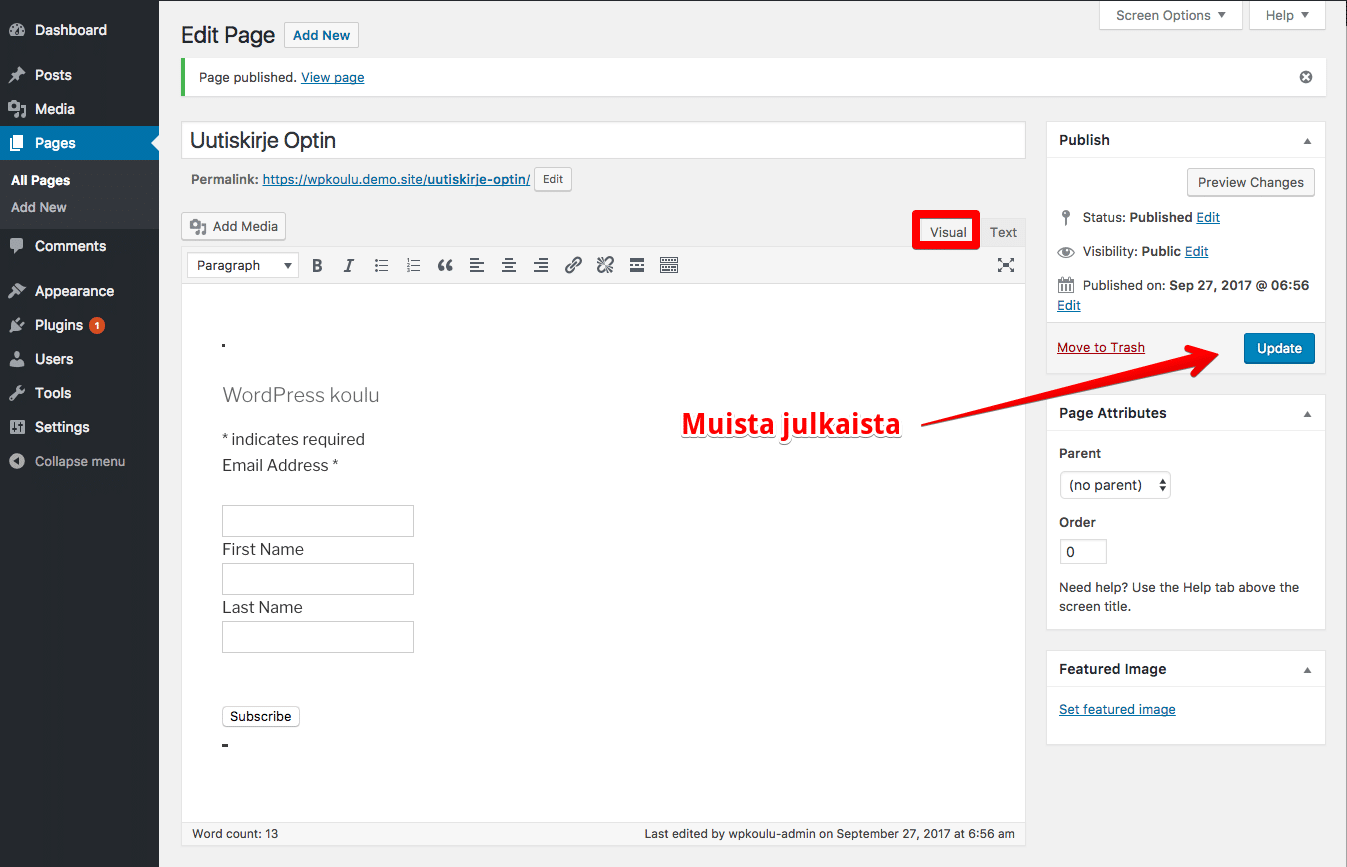Edit the Visibility setting
The image size is (1347, 867).
[x=1197, y=251]
